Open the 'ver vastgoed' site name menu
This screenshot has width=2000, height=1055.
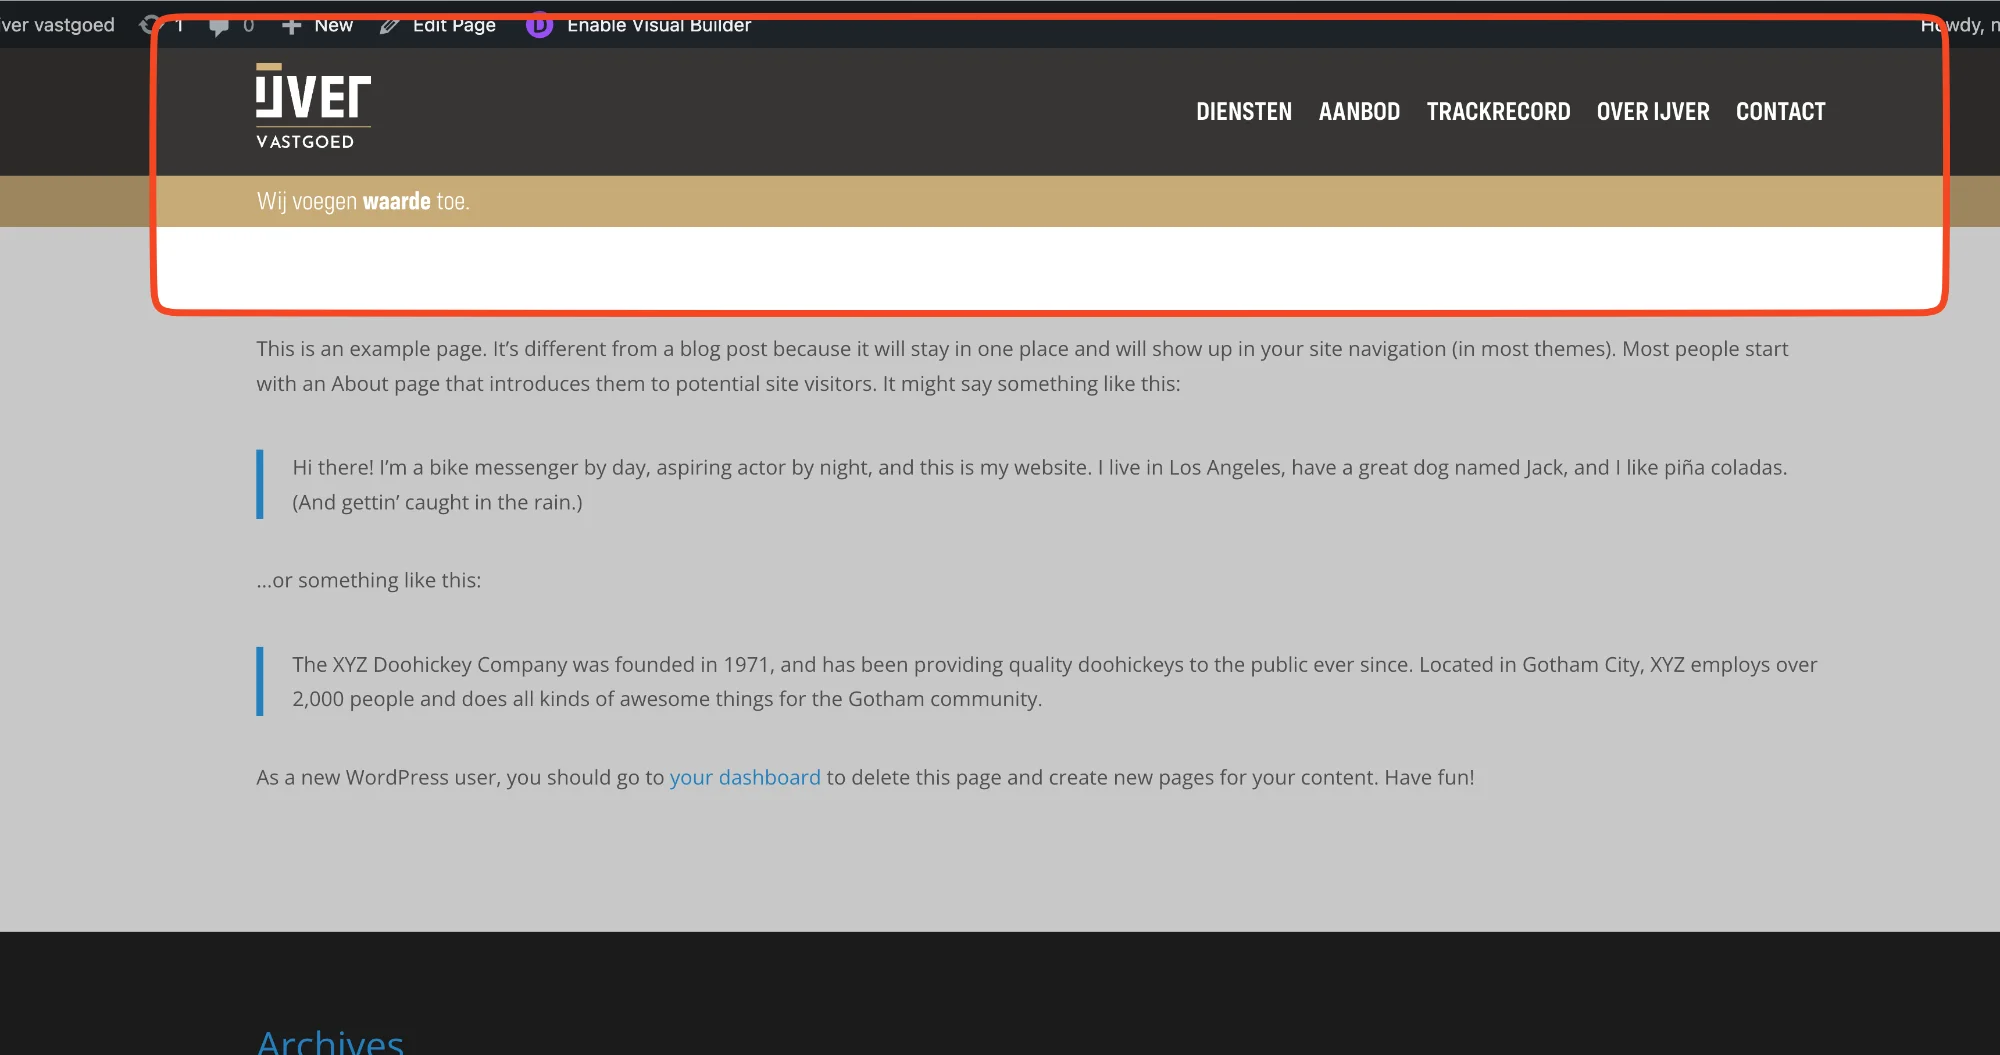coord(58,25)
